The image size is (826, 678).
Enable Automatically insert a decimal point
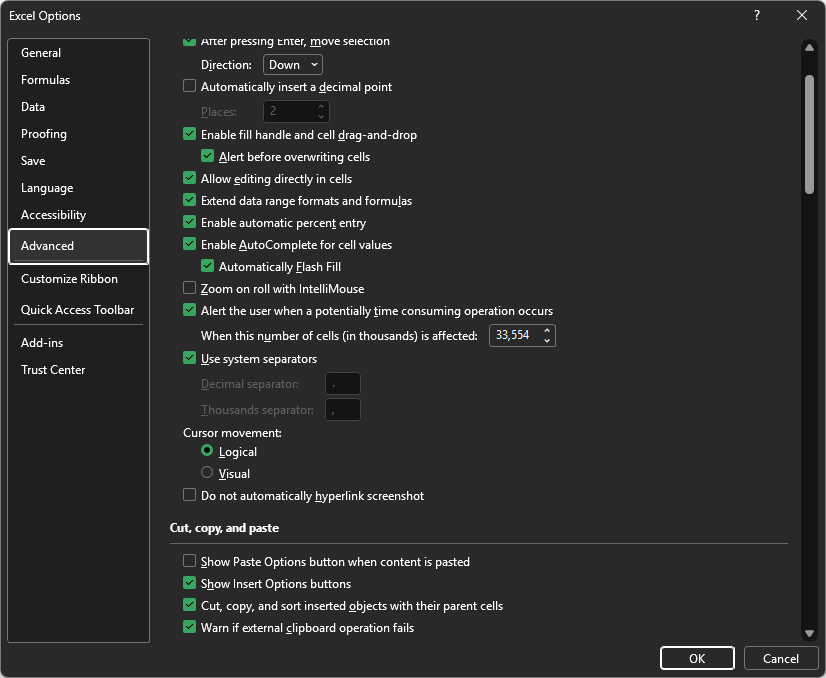pyautogui.click(x=189, y=86)
